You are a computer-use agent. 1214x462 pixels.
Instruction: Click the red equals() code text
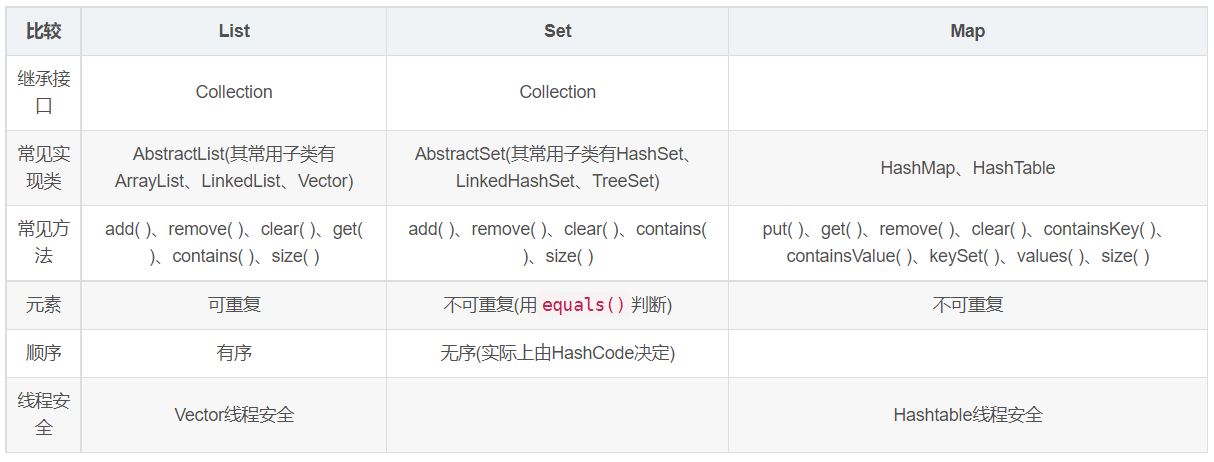click(582, 305)
